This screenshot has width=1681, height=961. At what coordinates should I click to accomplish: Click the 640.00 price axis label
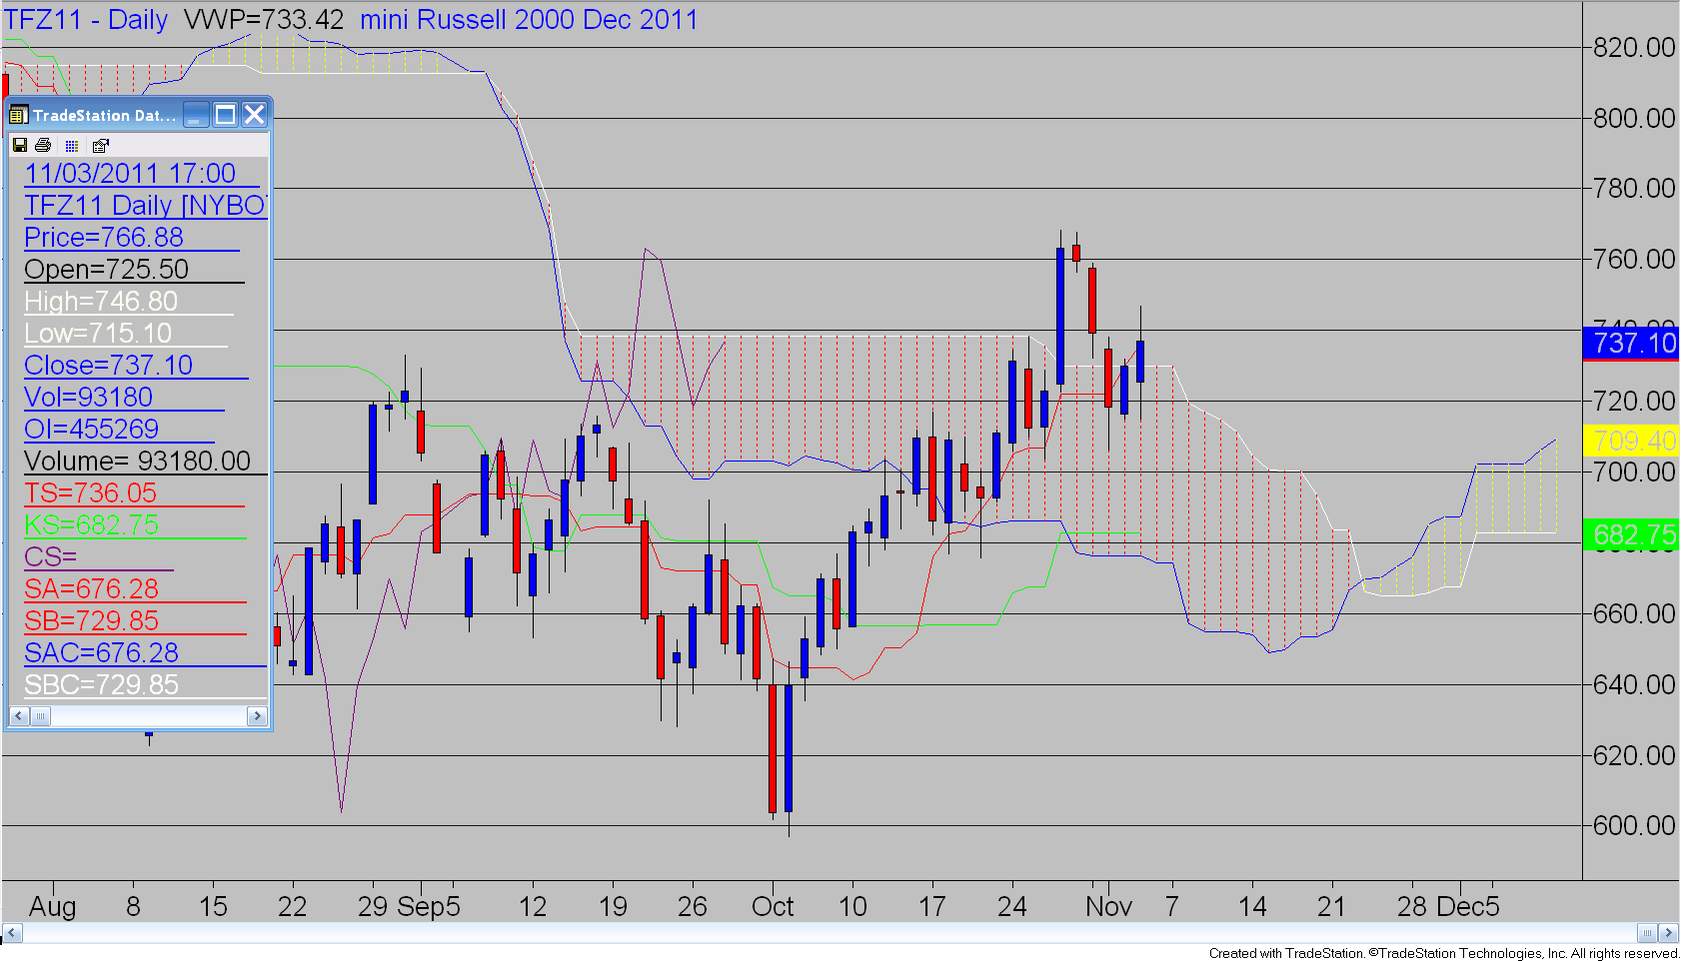point(1634,685)
